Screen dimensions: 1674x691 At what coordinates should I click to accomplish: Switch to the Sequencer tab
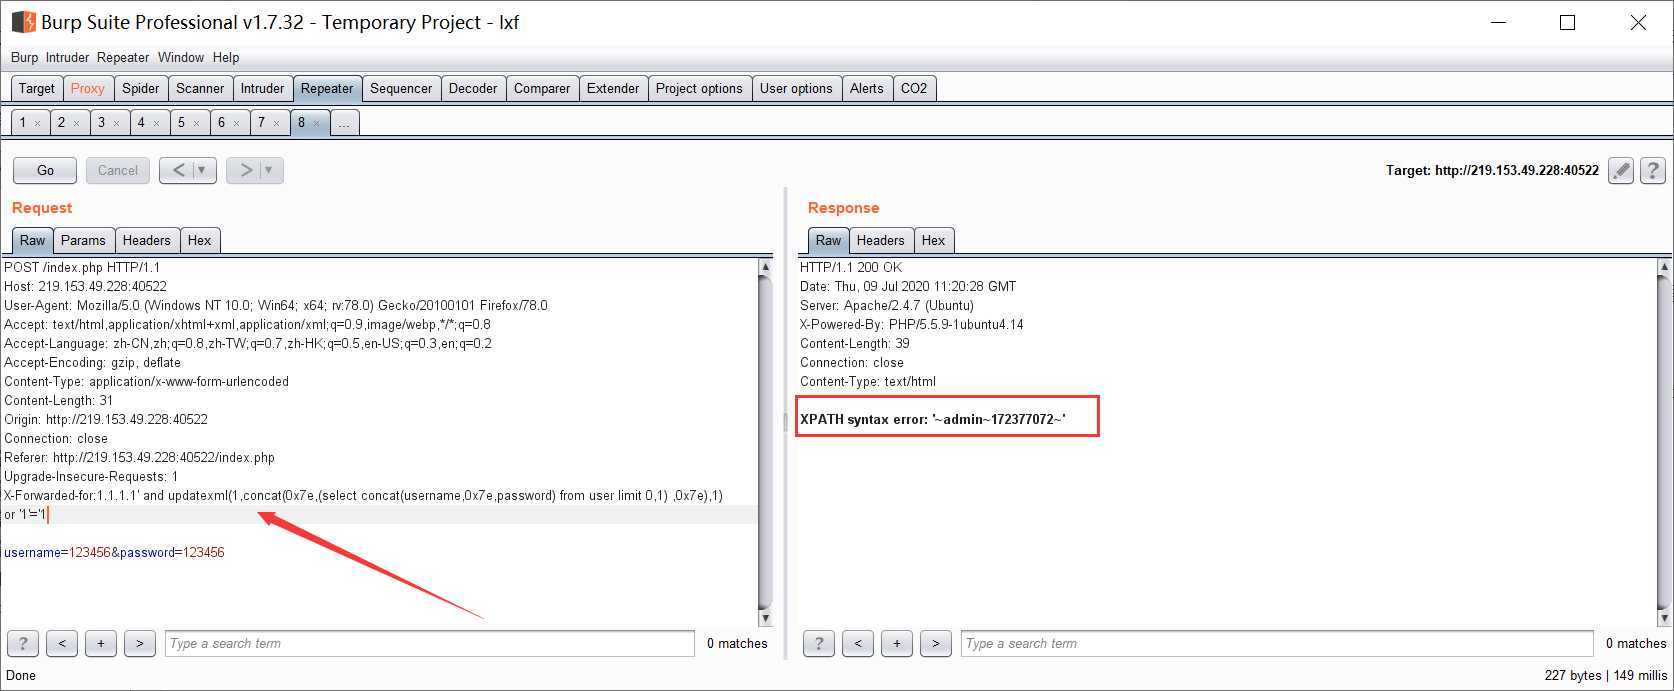point(401,88)
